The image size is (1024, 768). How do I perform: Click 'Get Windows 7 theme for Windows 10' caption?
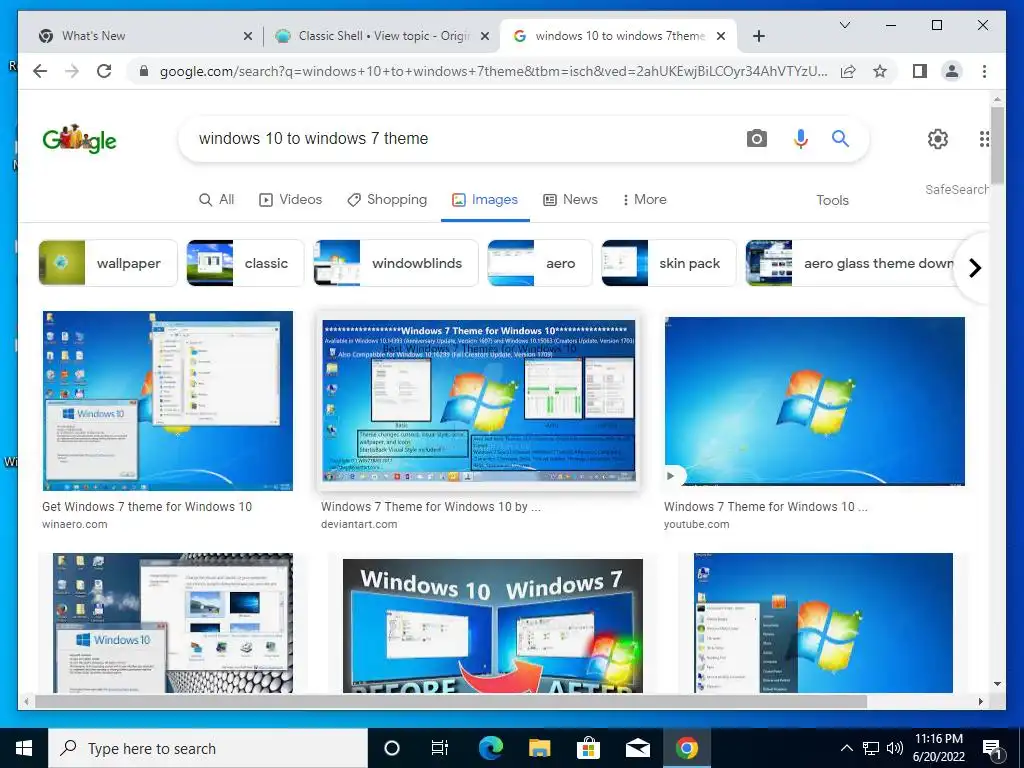coord(147,507)
